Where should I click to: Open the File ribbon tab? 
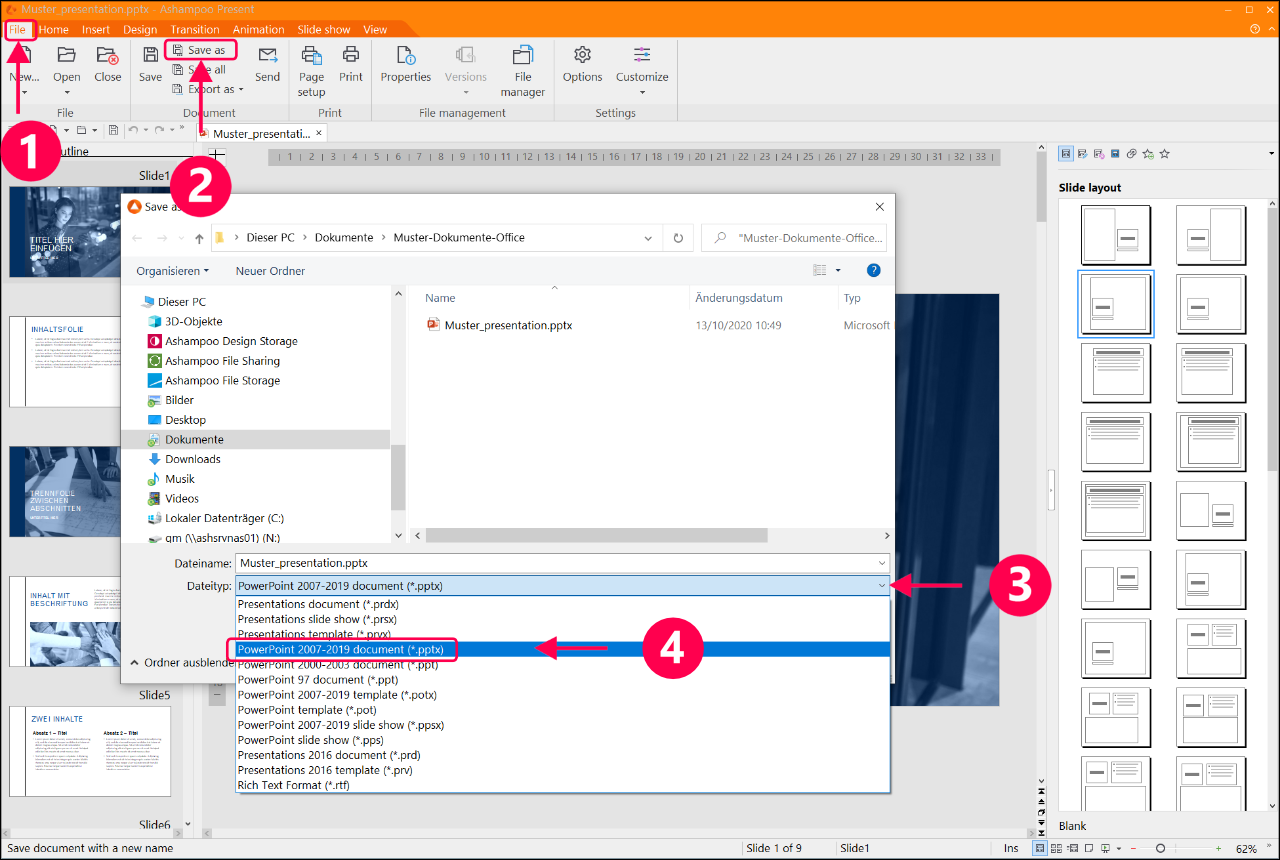pyautogui.click(x=18, y=29)
